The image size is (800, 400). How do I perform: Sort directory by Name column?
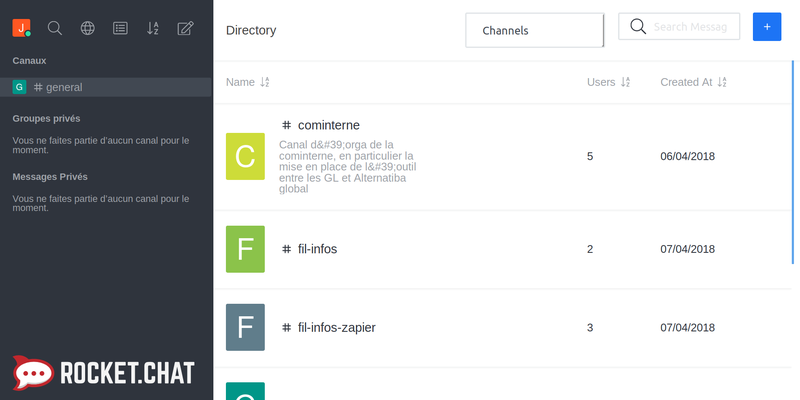pyautogui.click(x=247, y=82)
